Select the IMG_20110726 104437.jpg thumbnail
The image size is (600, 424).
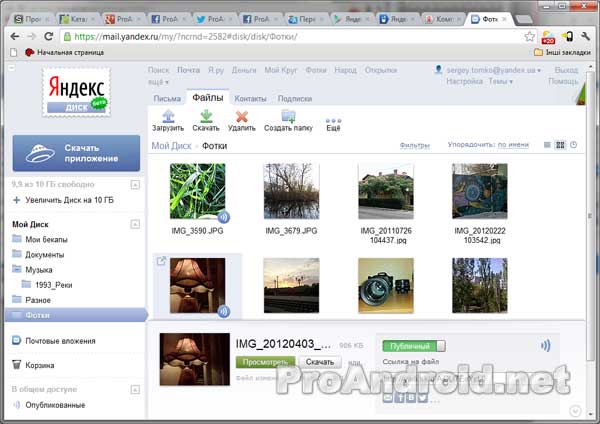pyautogui.click(x=386, y=191)
